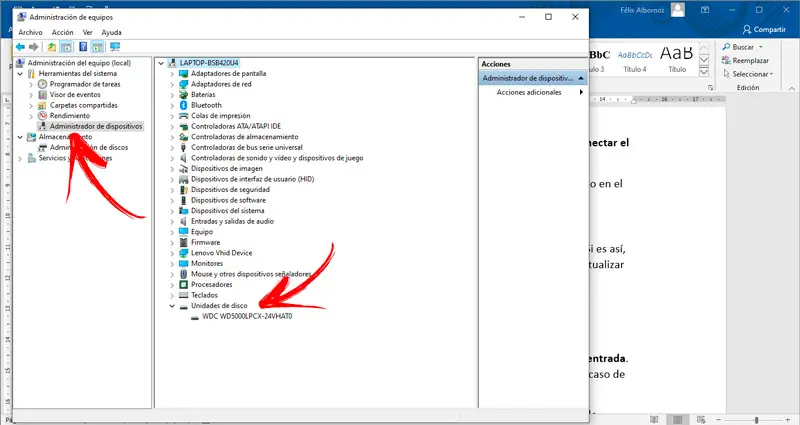The image size is (800, 425).
Task: Click Controladoras de almacenamiento icon
Action: pos(184,137)
